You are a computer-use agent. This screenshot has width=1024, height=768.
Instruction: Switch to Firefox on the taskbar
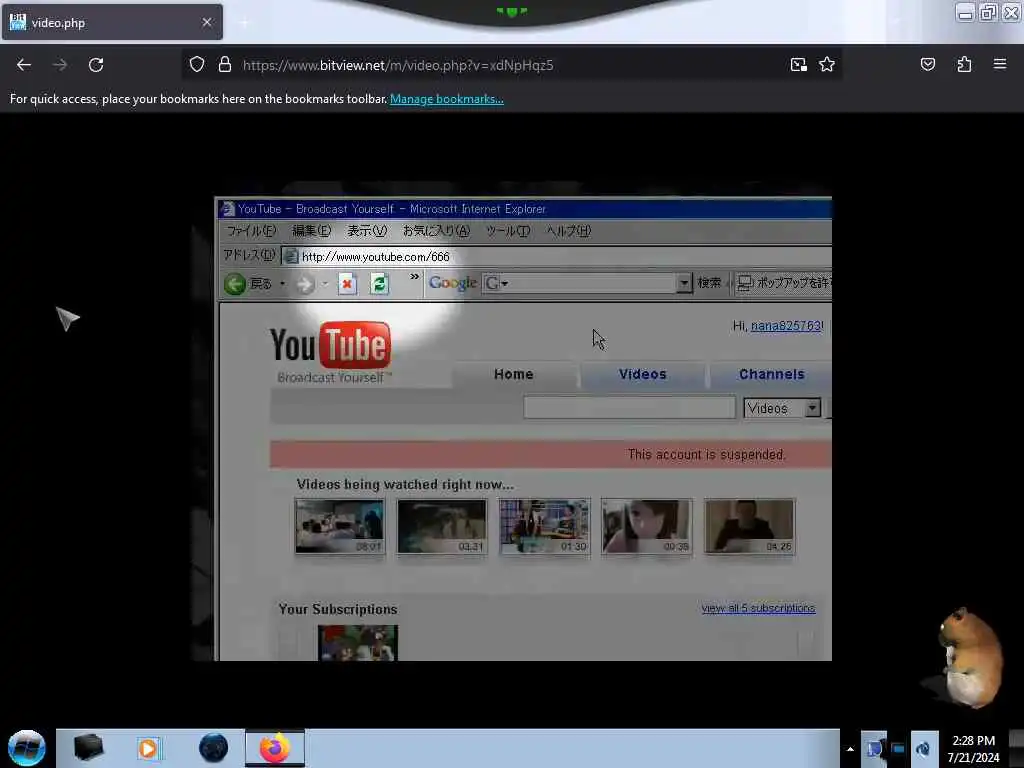(275, 748)
